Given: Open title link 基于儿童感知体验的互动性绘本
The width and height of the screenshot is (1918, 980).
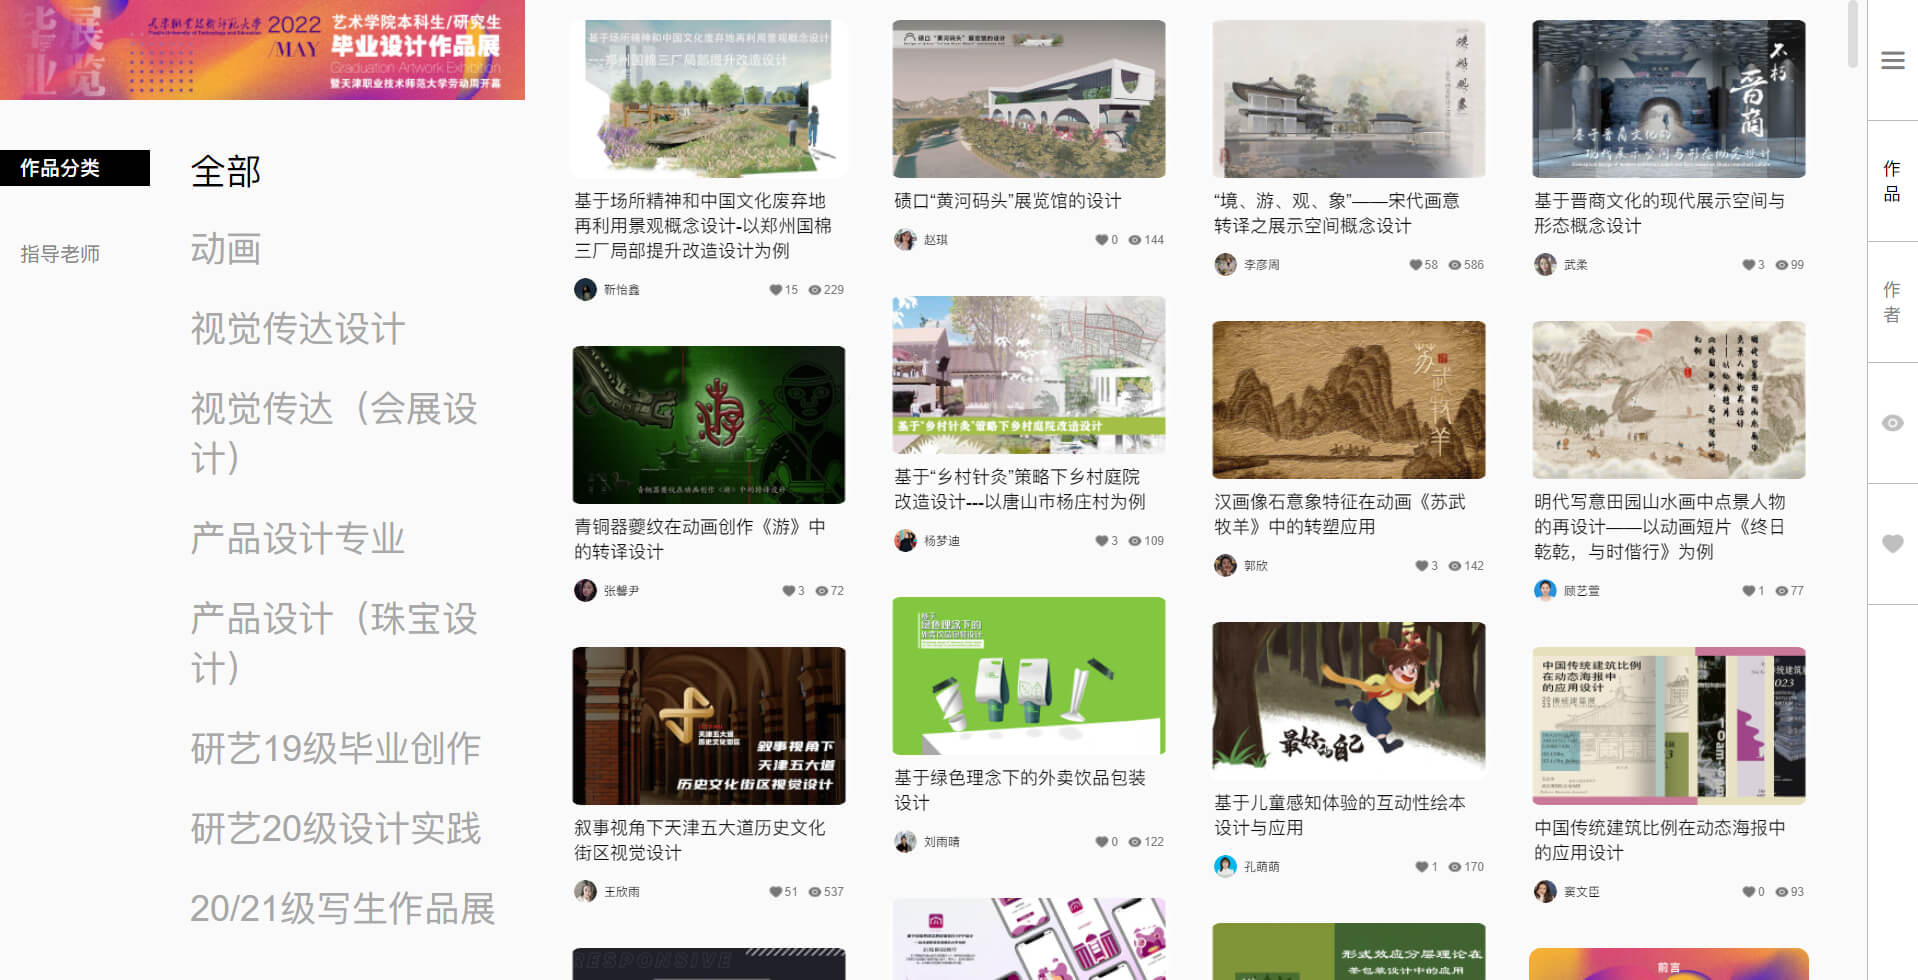Looking at the screenshot, I should pos(1340,815).
